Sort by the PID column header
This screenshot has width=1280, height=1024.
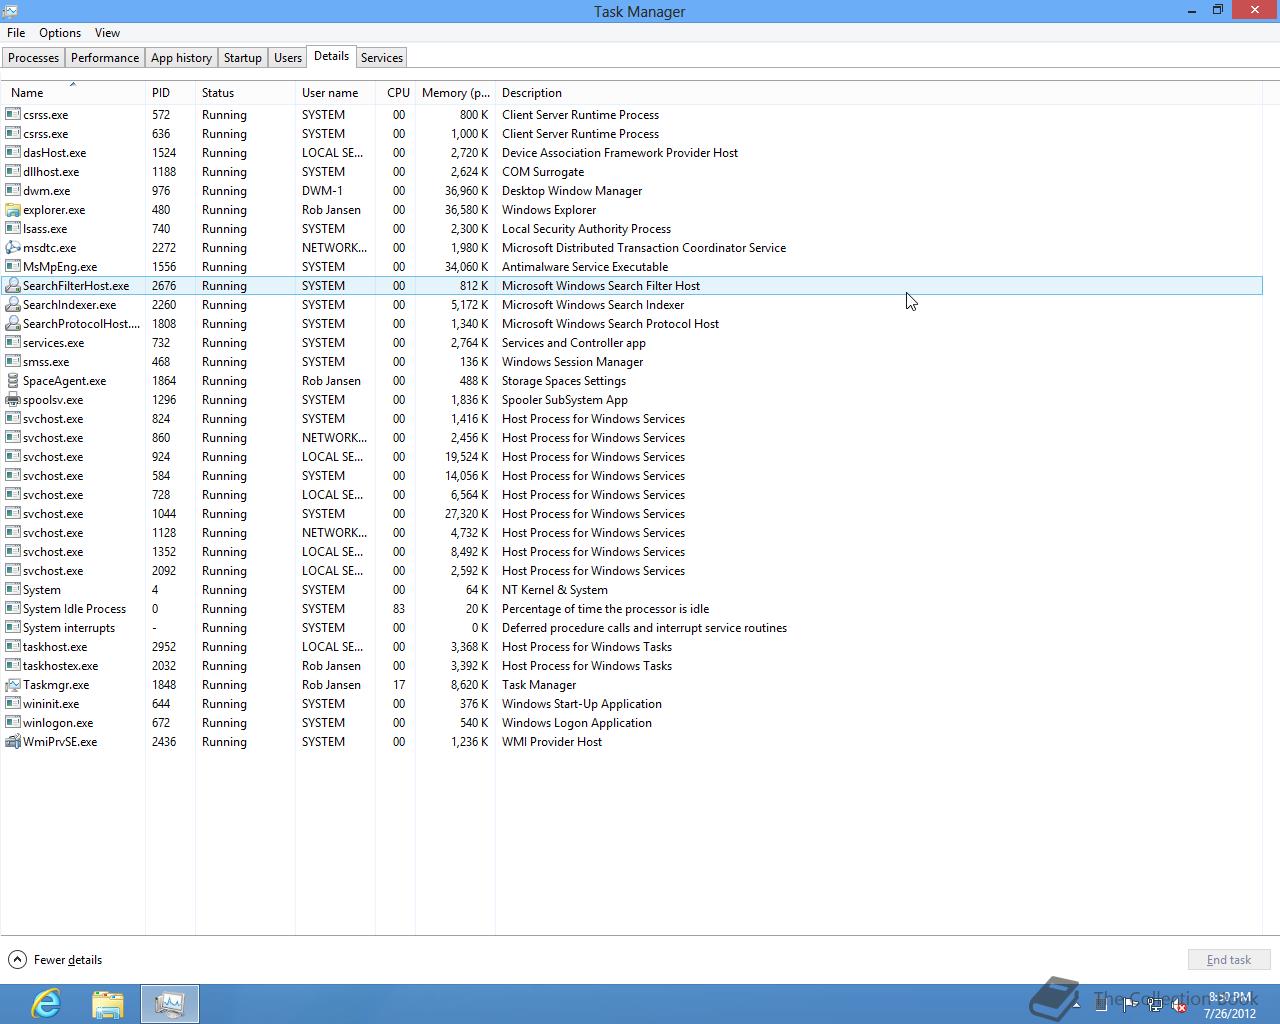click(170, 92)
